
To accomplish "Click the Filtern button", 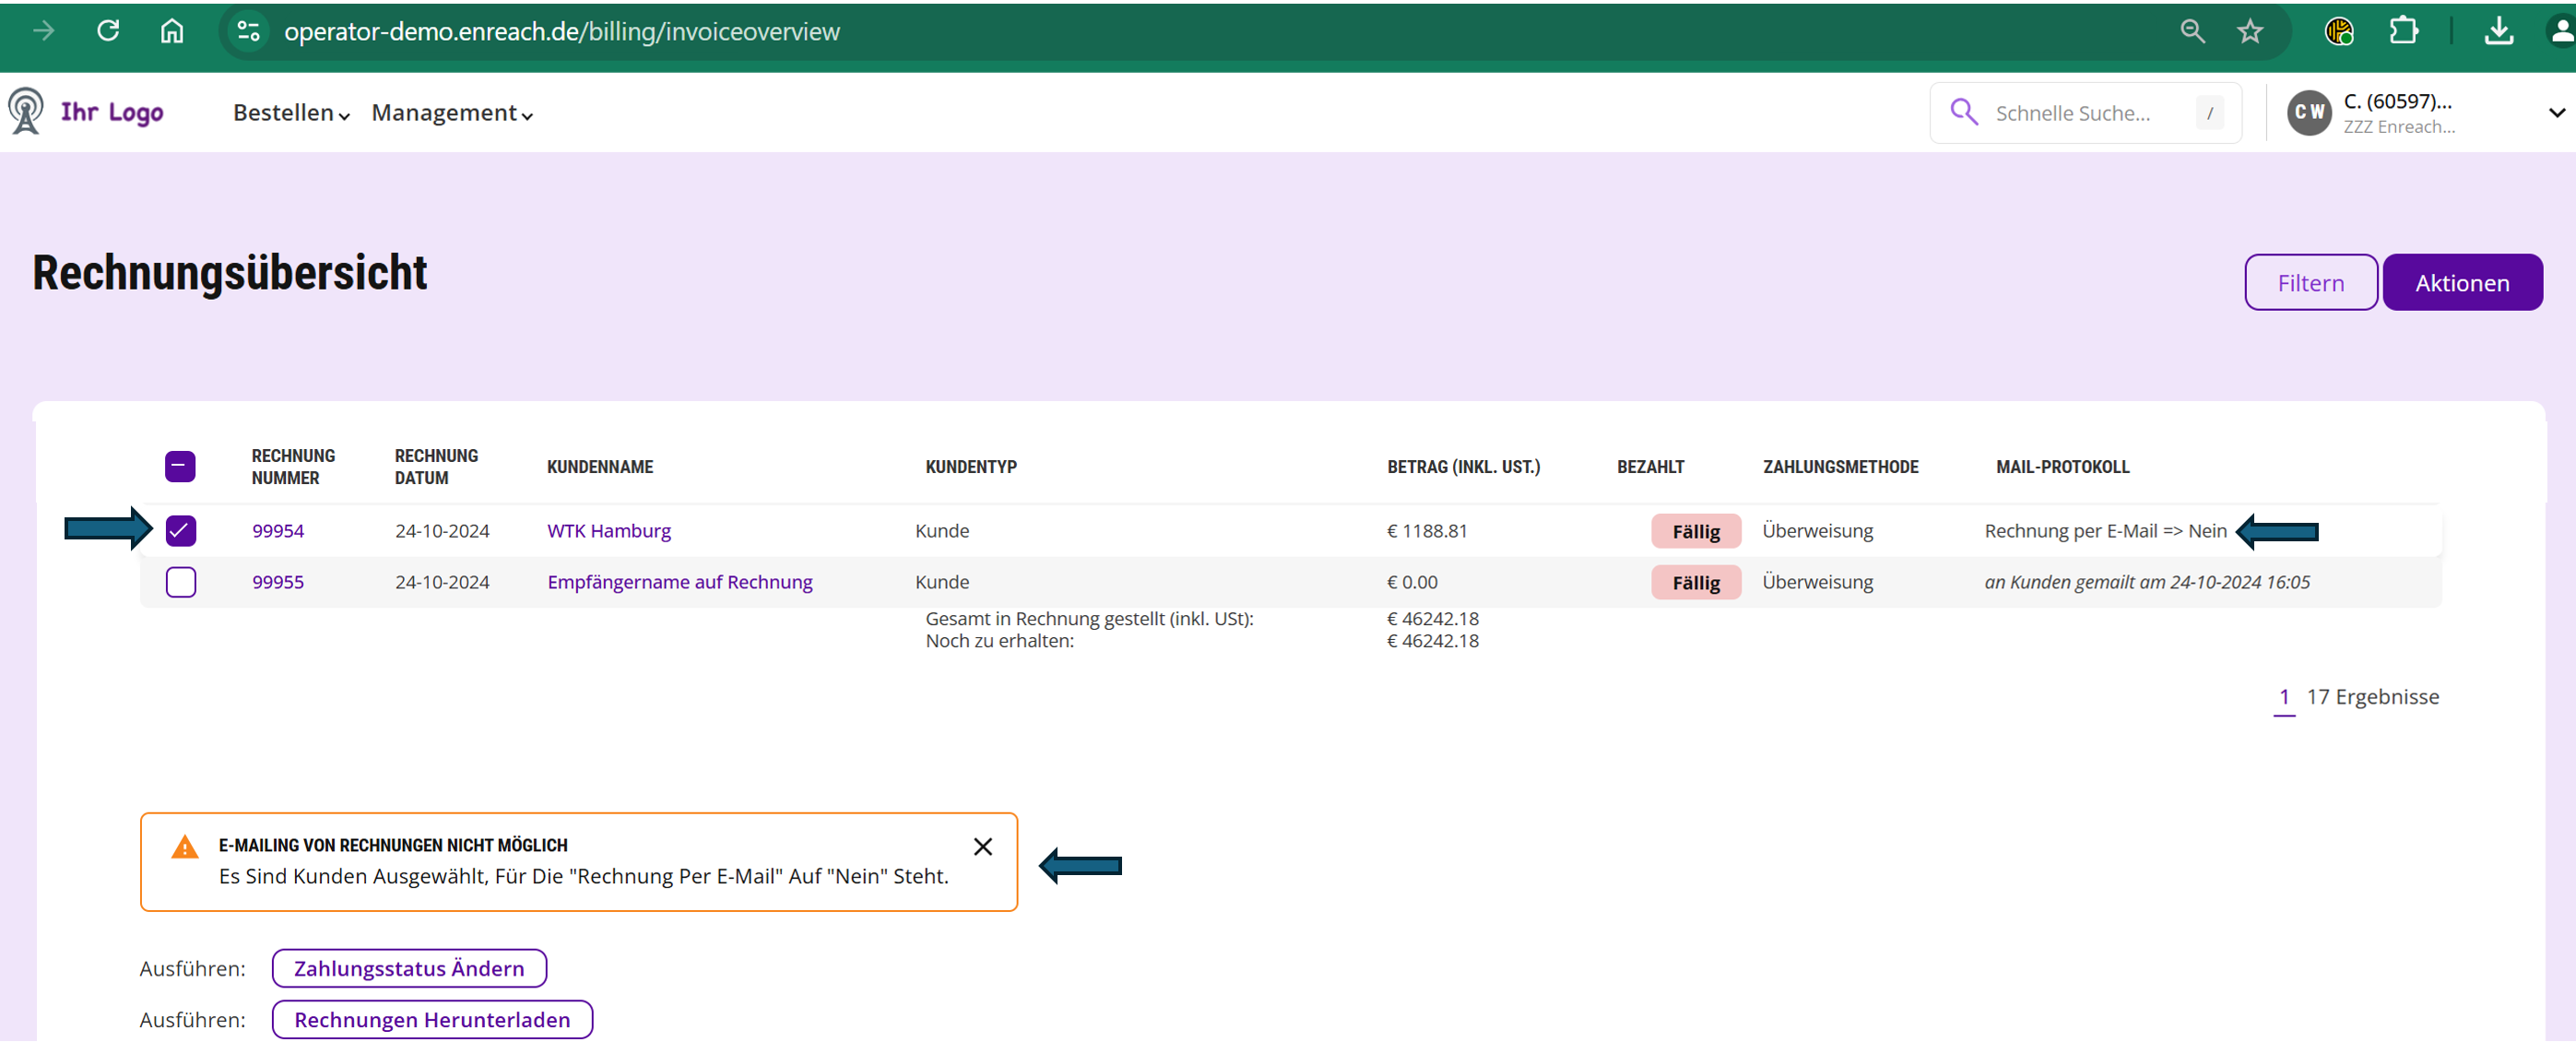I will click(x=2310, y=282).
